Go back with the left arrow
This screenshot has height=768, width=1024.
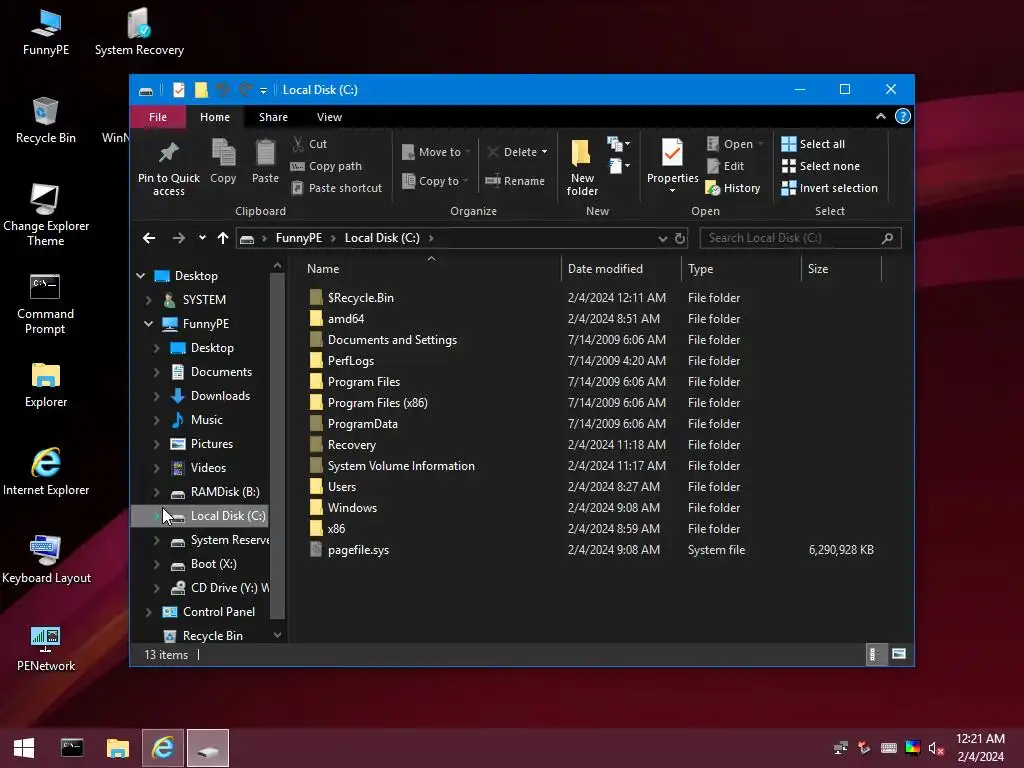149,238
